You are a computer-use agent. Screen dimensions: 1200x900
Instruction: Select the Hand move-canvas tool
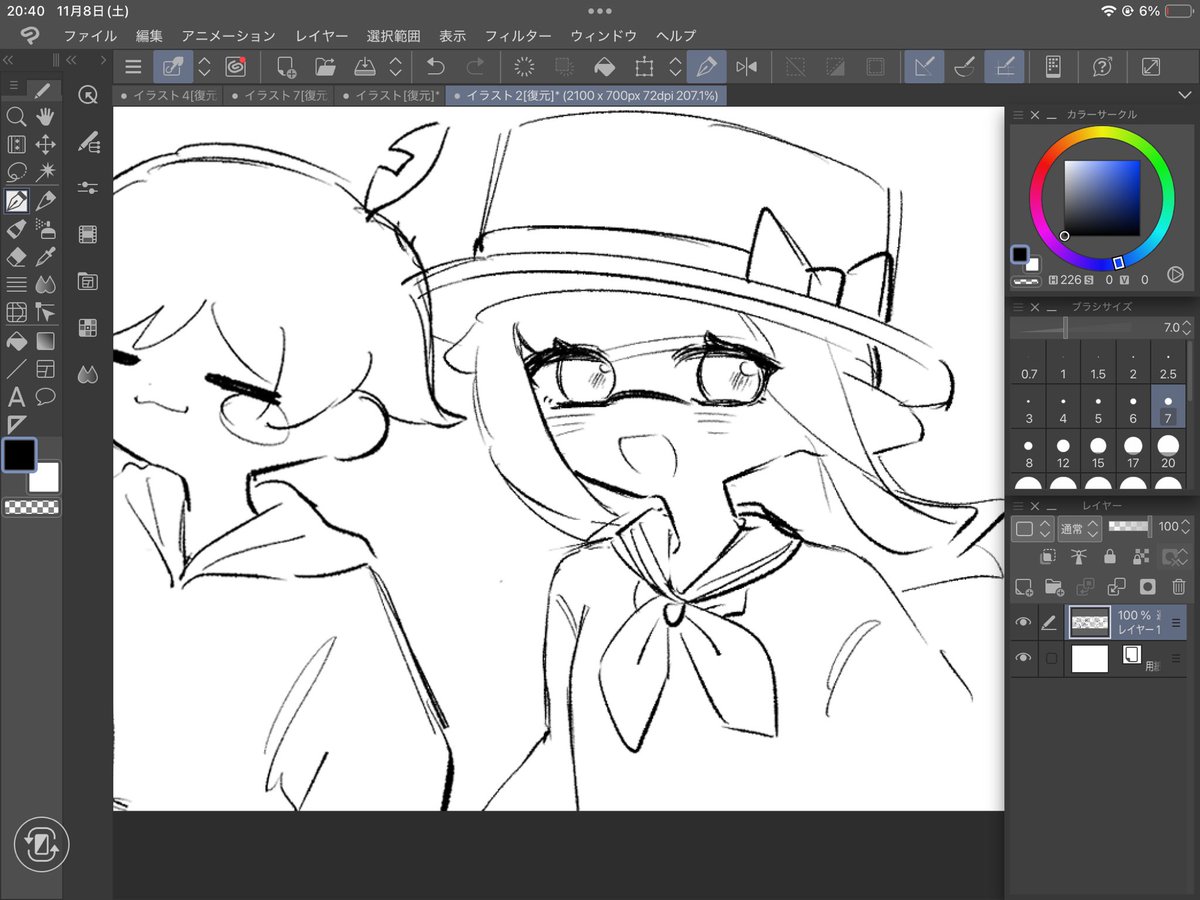point(45,117)
